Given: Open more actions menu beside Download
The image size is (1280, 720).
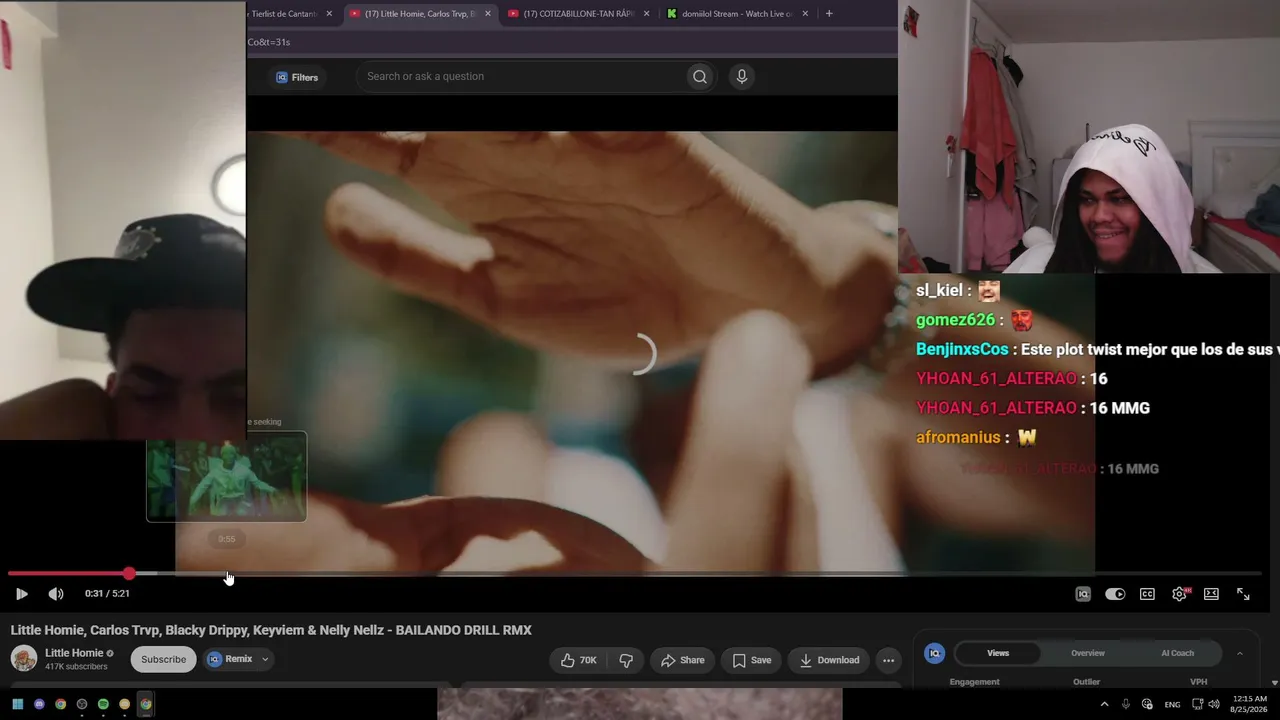Looking at the screenshot, I should click(x=888, y=660).
